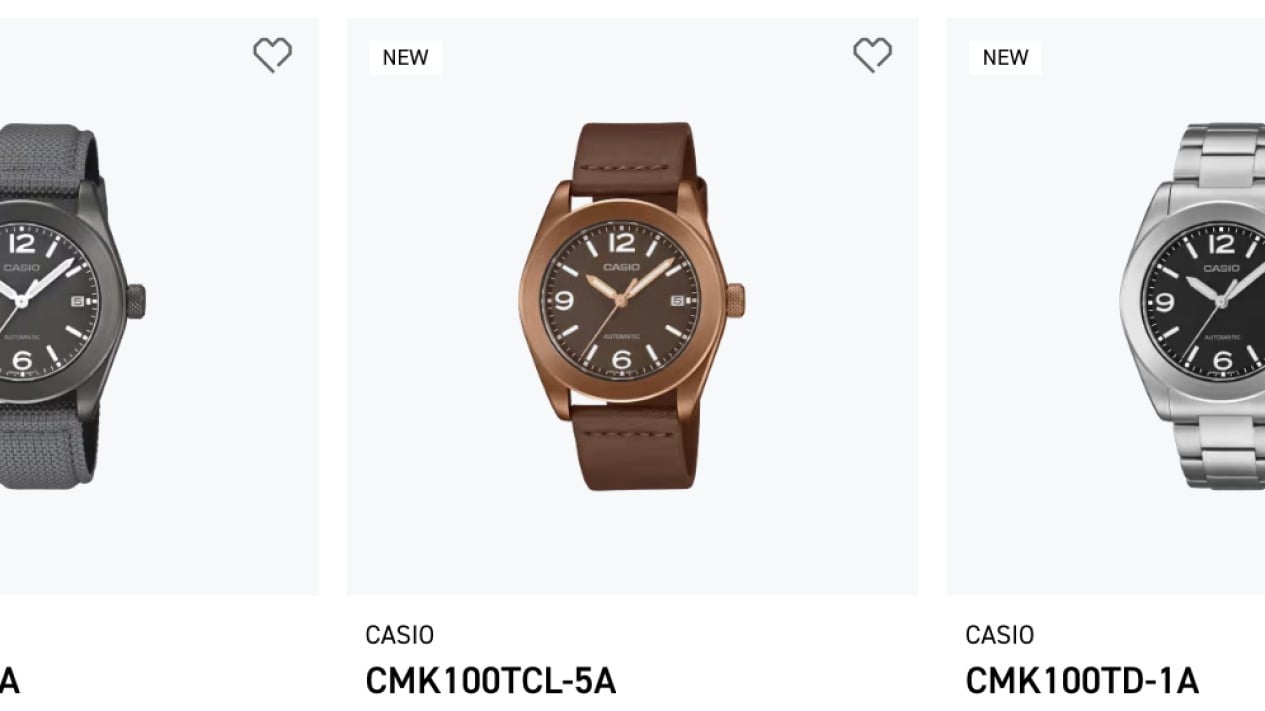Open the CMK100TD-1A product link
The height and width of the screenshot is (711, 1265).
[1081, 681]
